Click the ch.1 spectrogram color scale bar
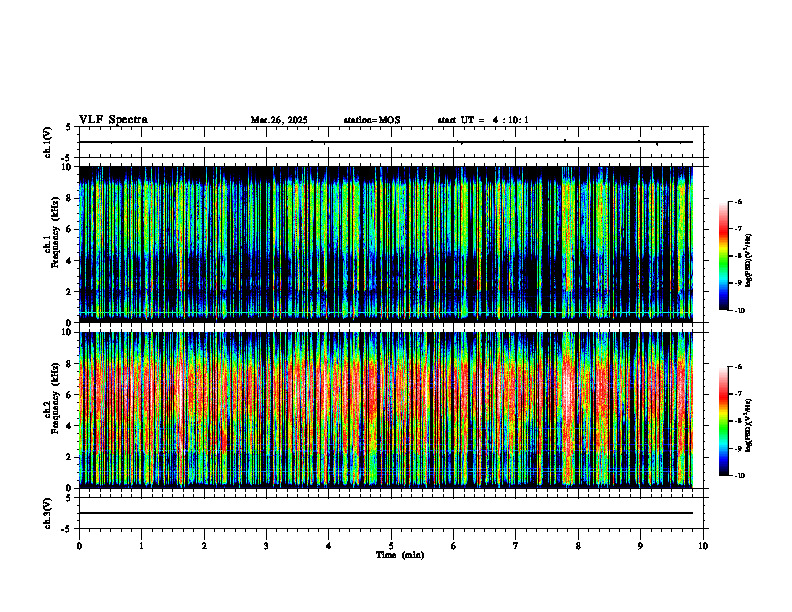 [x=723, y=256]
